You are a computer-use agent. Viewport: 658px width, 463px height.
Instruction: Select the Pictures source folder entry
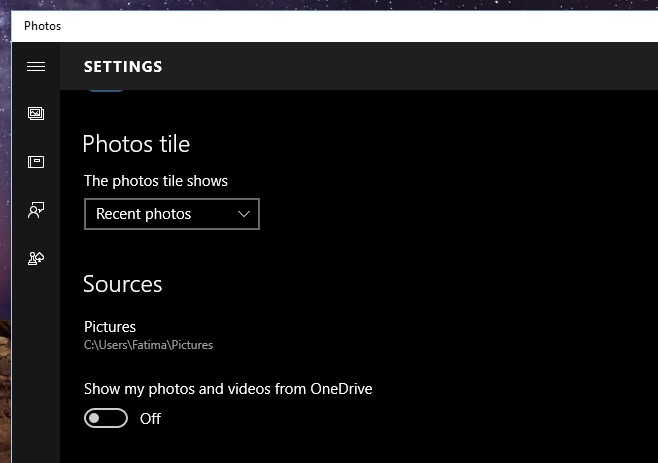pos(110,327)
